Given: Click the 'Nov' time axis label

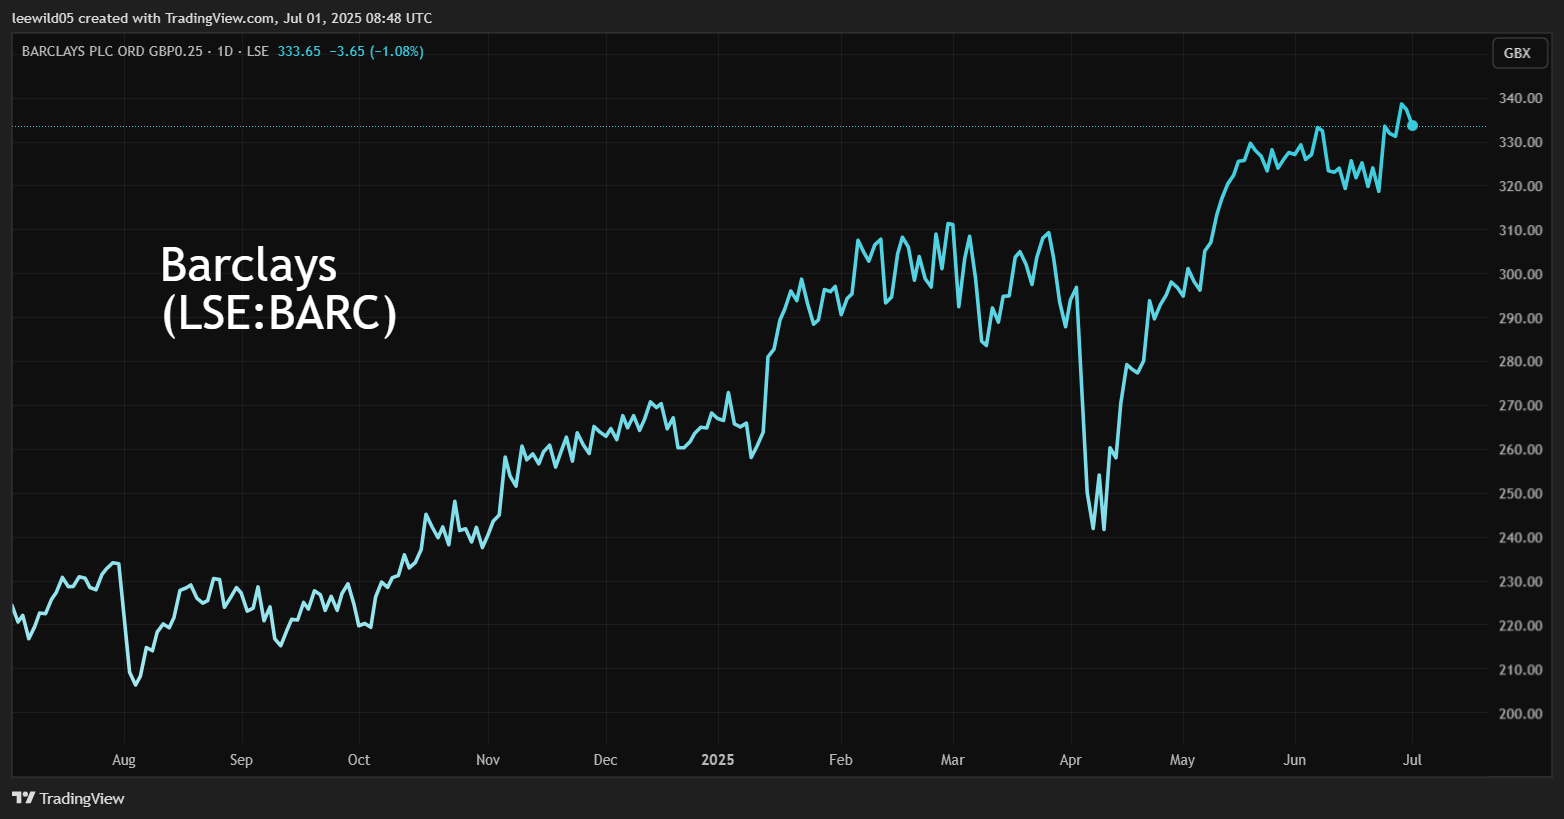Looking at the screenshot, I should [x=488, y=760].
